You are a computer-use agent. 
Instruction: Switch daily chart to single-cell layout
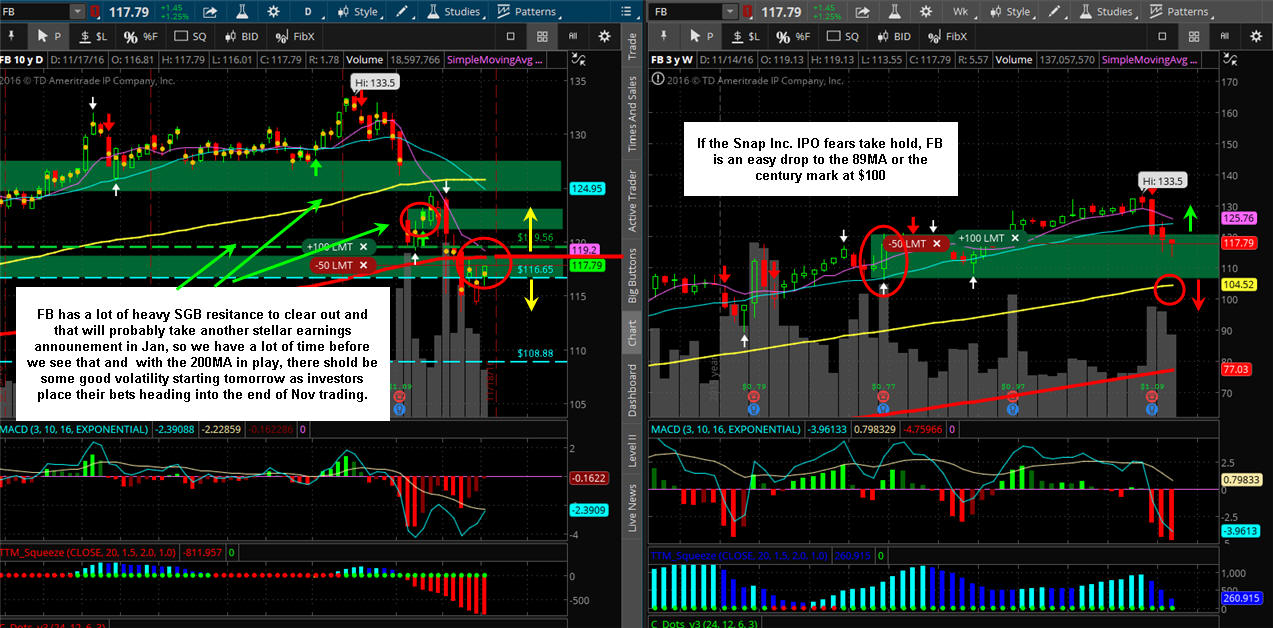coord(511,36)
